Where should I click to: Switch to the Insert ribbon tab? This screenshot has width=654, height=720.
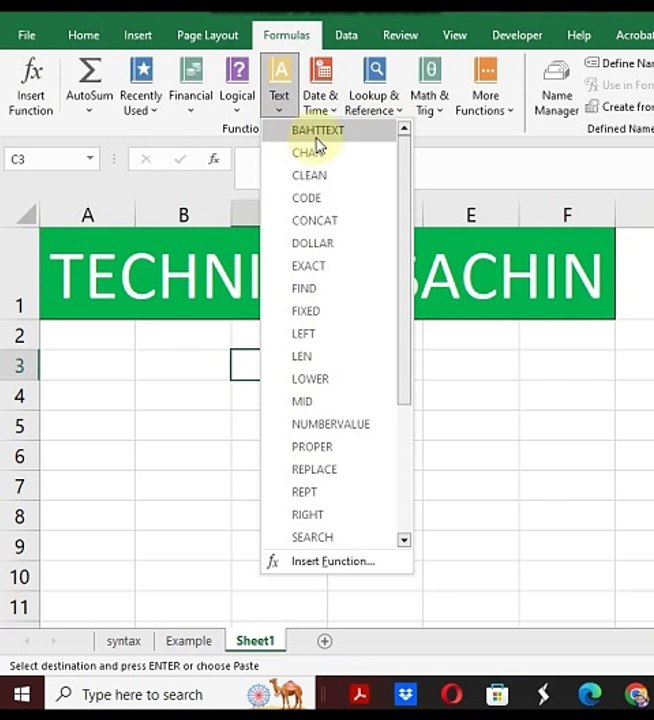(x=138, y=35)
